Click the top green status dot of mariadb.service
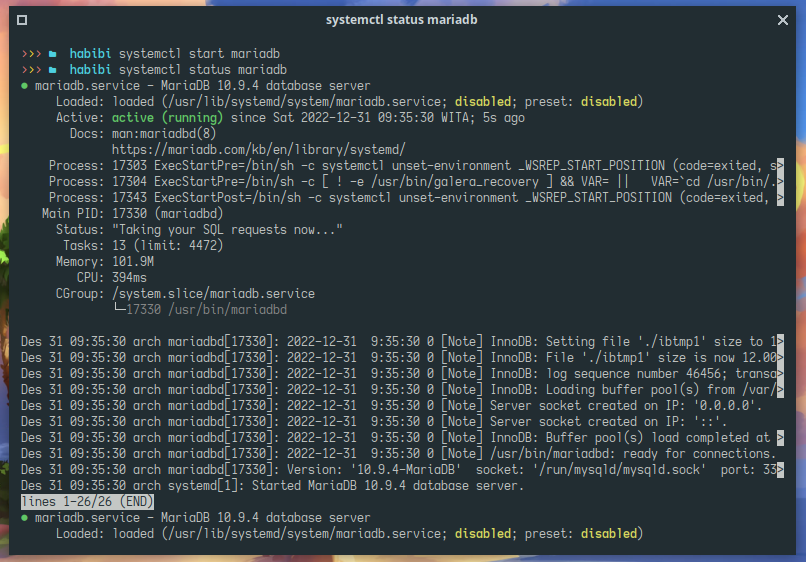 point(24,86)
